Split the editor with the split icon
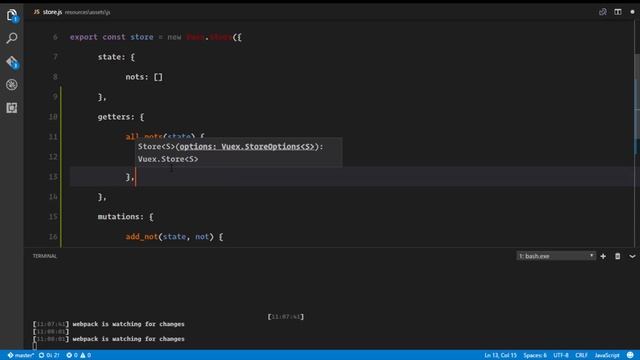Viewport: 640px width, 360px height. 618,12
